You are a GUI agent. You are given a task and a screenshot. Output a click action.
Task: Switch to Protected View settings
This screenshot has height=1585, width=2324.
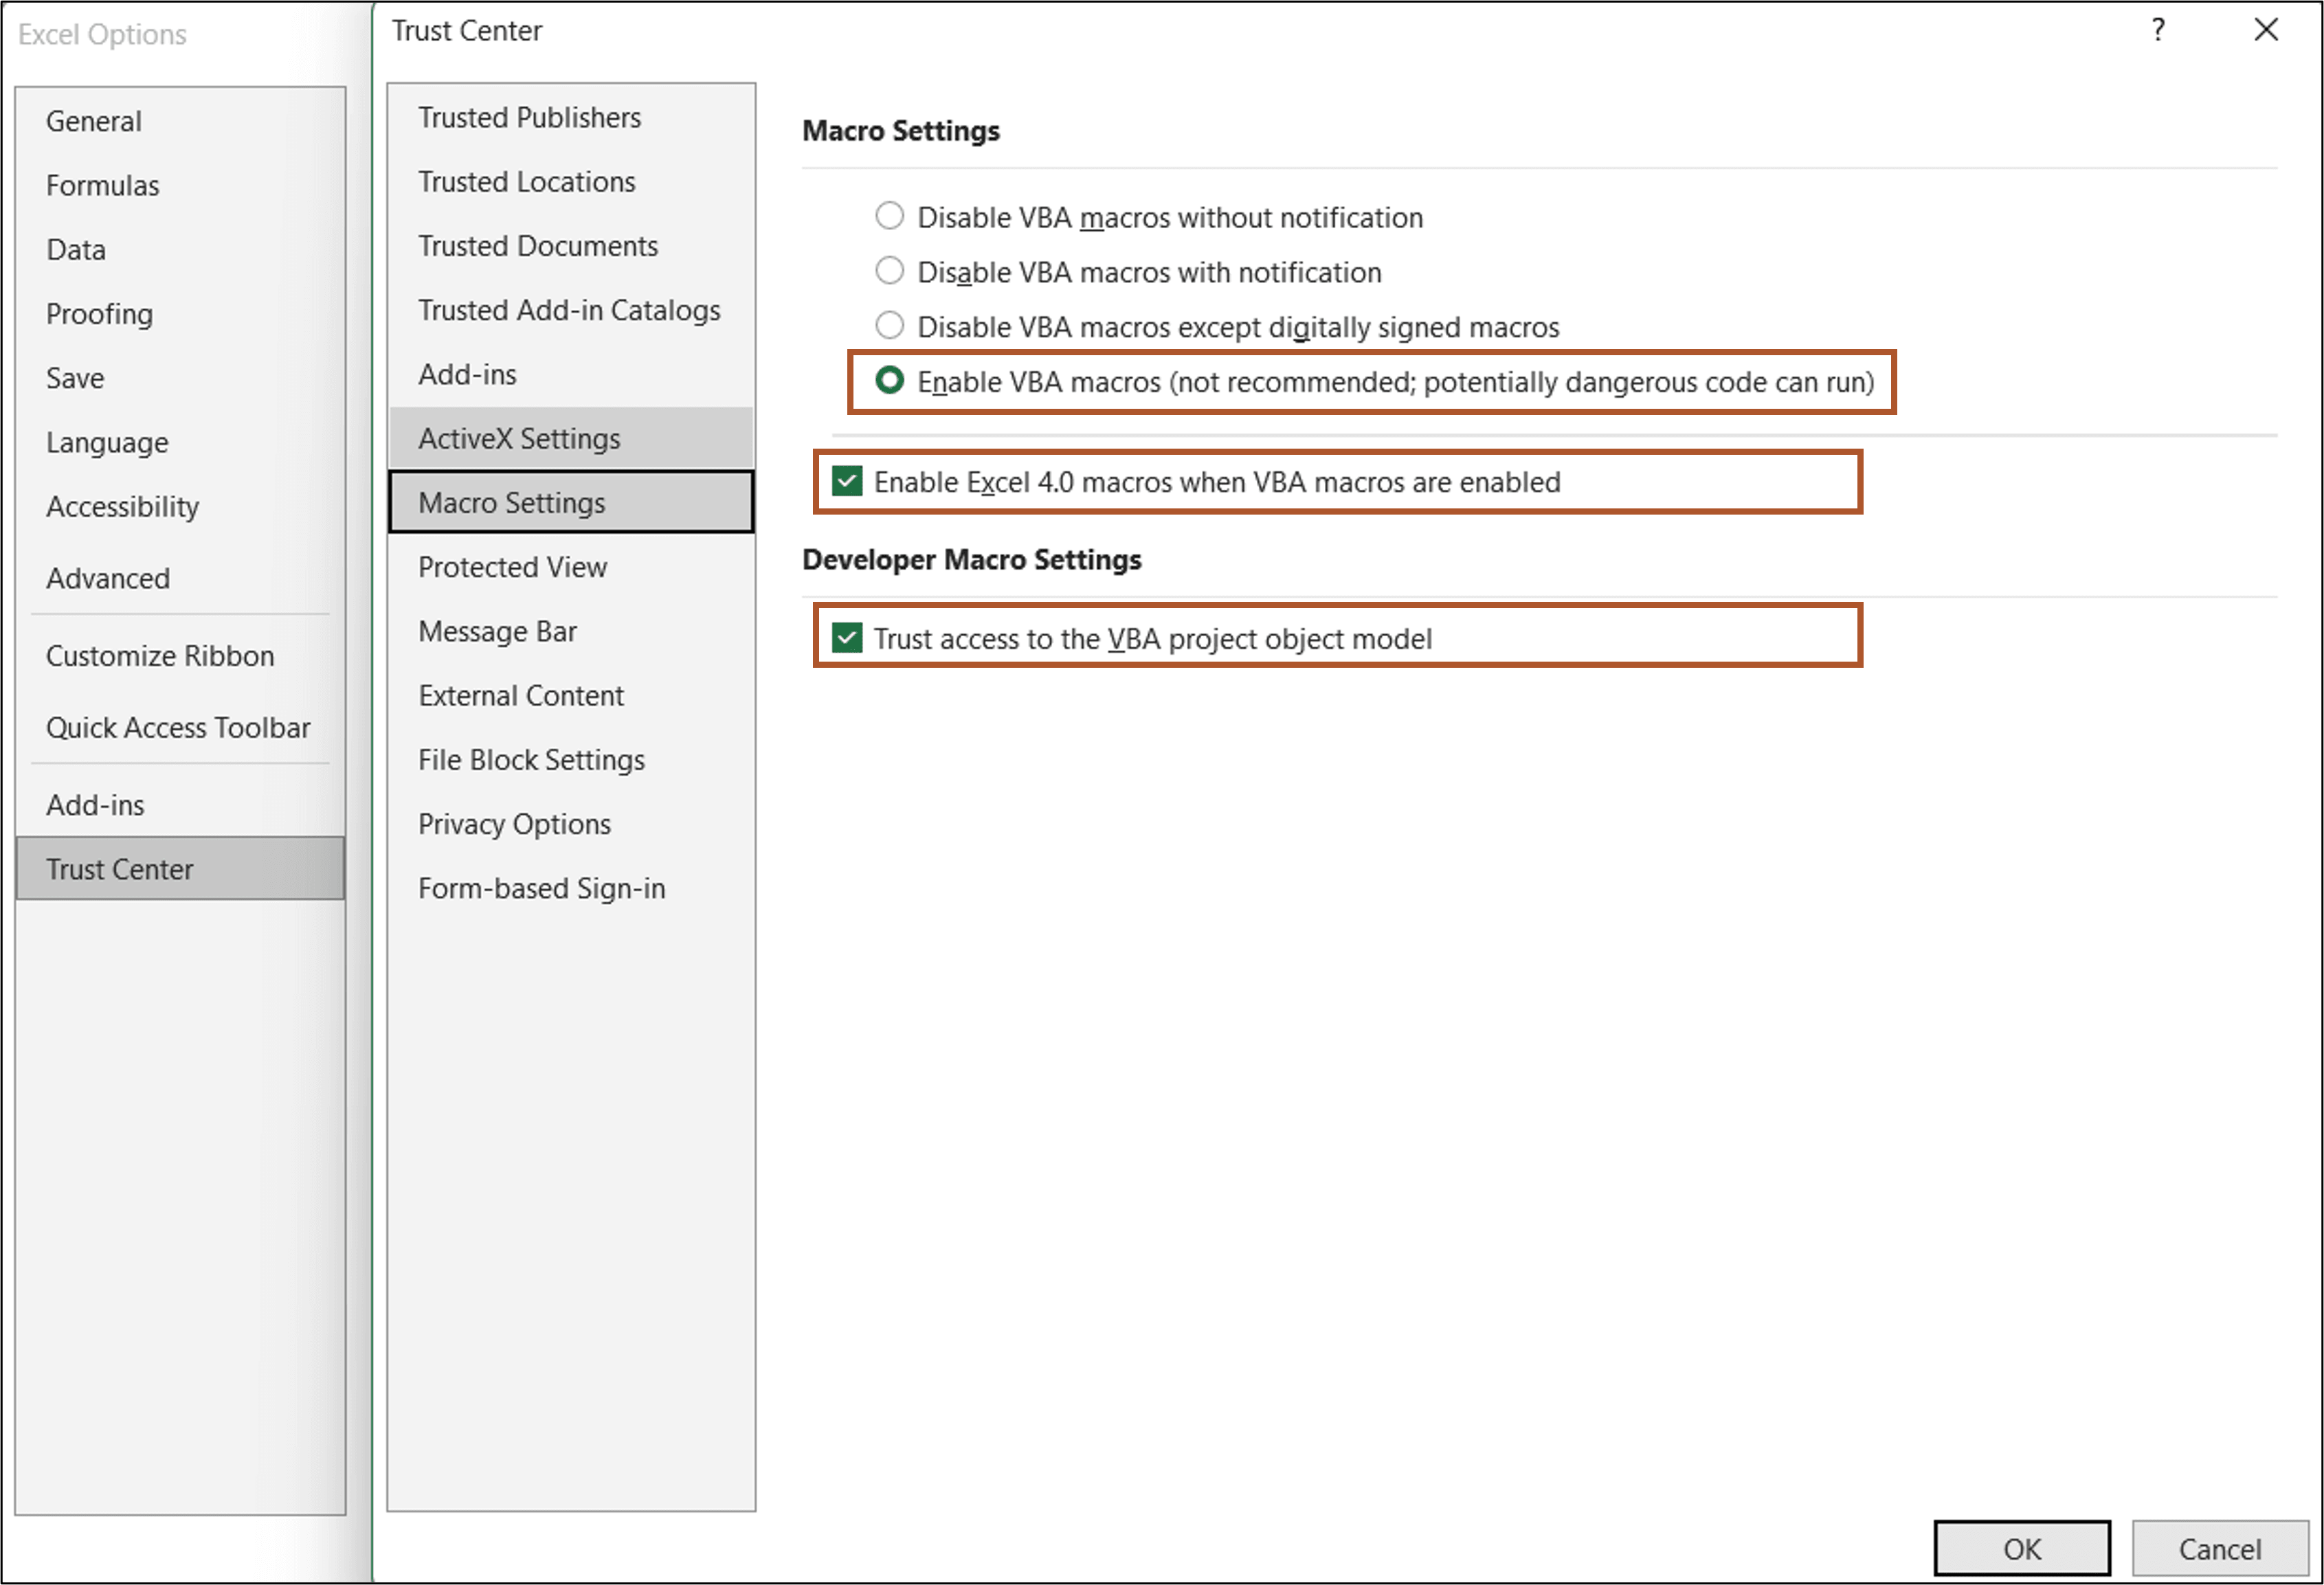tap(512, 567)
